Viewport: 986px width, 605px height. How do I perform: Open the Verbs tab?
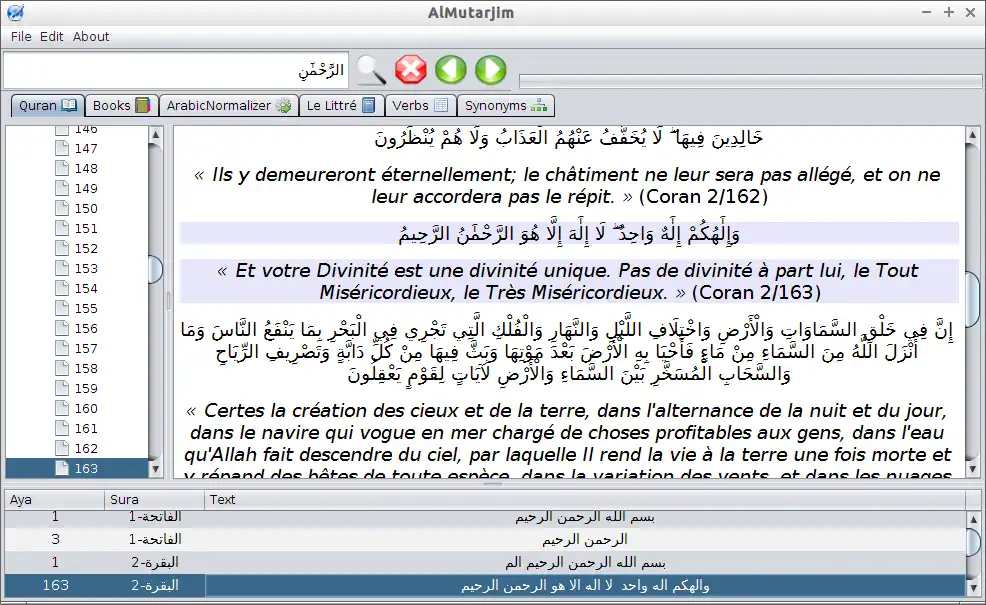click(420, 106)
